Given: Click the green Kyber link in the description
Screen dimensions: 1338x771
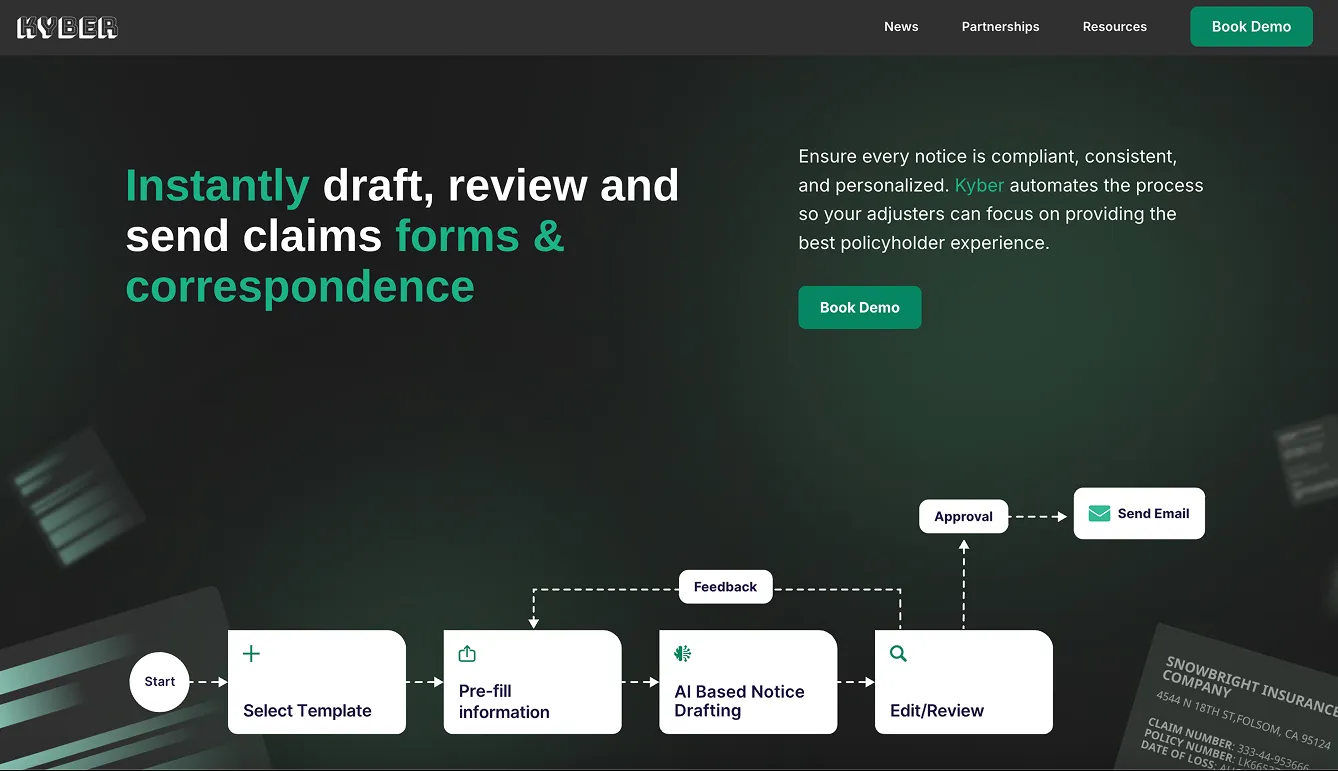Looking at the screenshot, I should 979,185.
